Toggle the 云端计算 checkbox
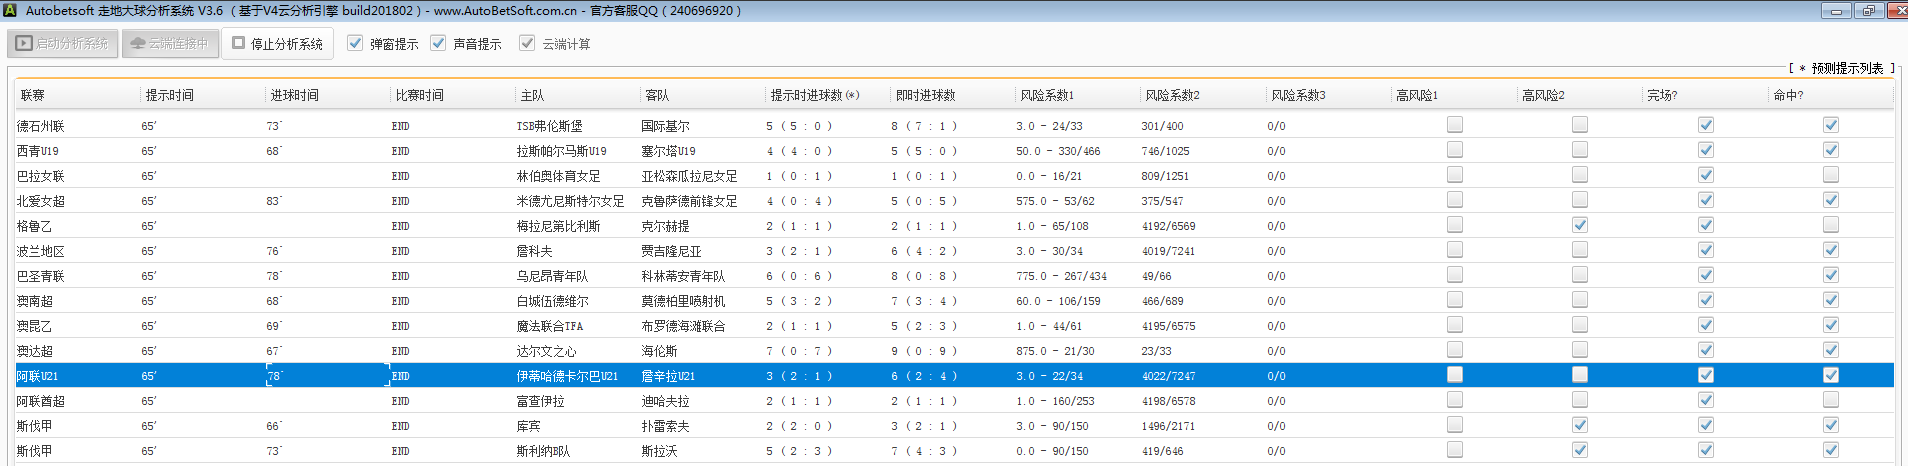 pyautogui.click(x=527, y=43)
